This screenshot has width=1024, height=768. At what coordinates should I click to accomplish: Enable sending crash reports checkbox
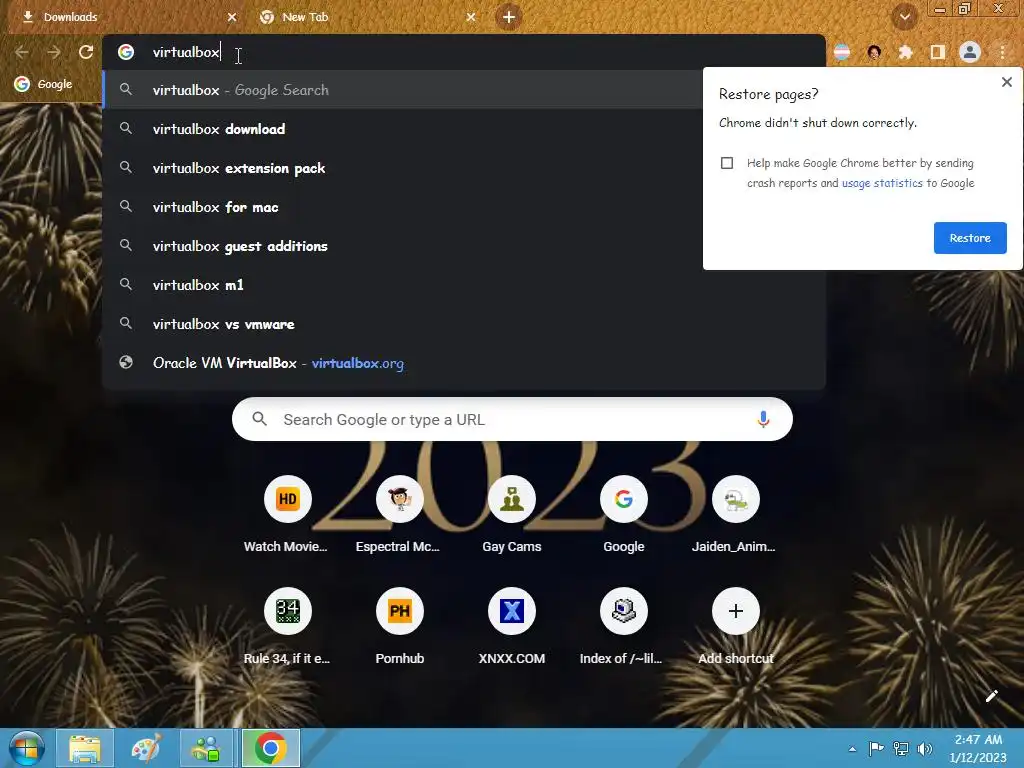[727, 163]
